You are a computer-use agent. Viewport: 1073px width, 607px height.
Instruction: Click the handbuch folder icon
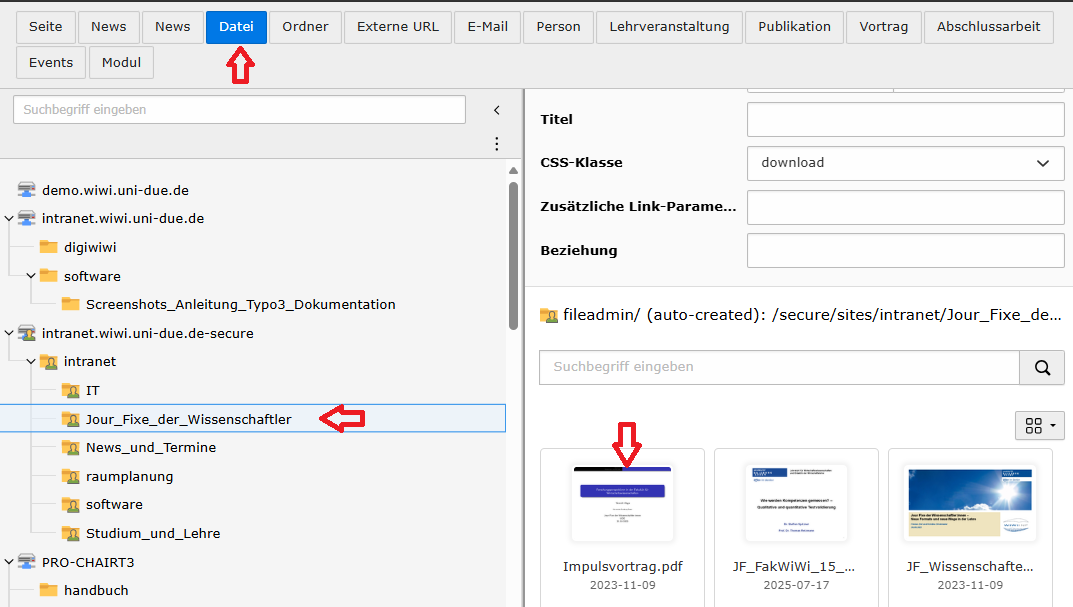(x=48, y=590)
